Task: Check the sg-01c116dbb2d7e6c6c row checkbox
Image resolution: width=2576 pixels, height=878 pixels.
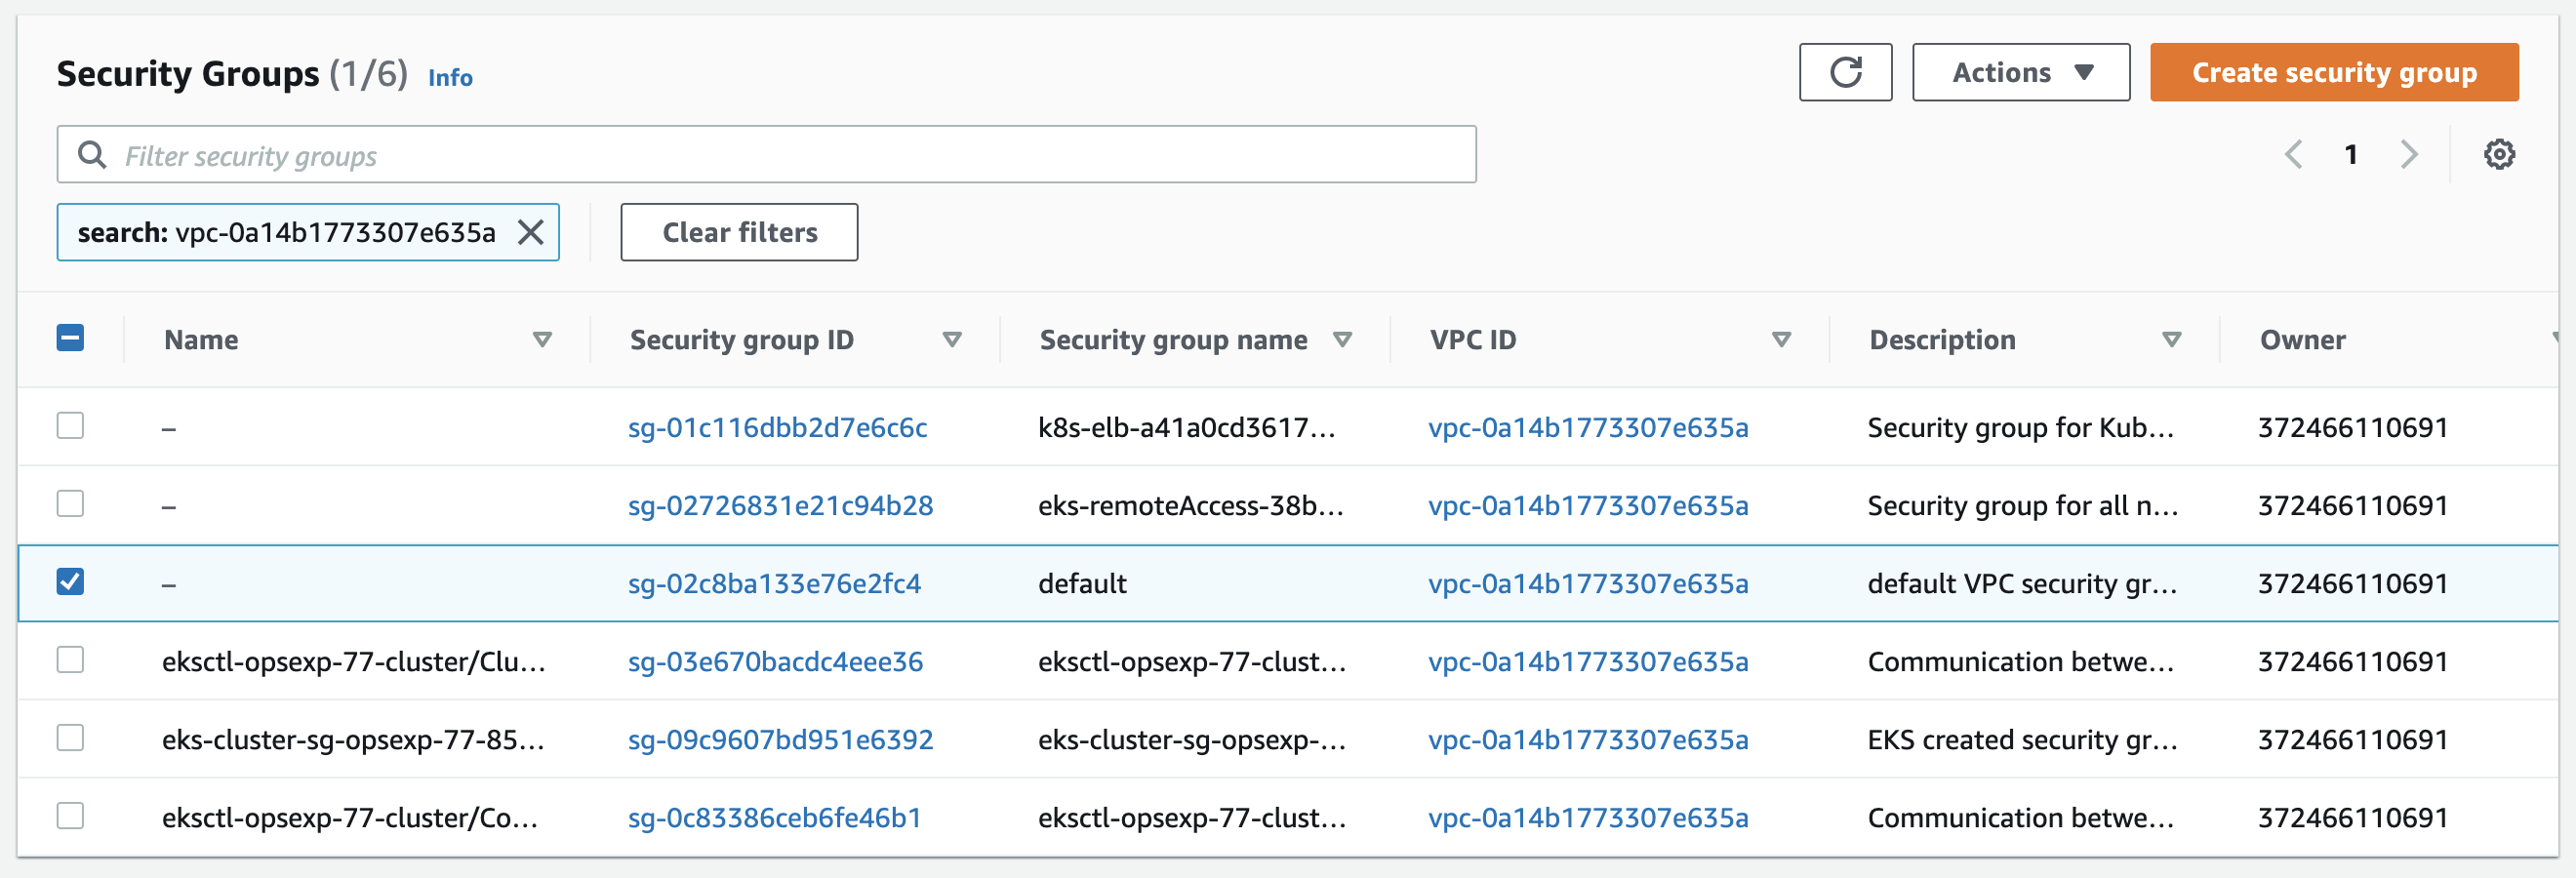Action: (69, 427)
